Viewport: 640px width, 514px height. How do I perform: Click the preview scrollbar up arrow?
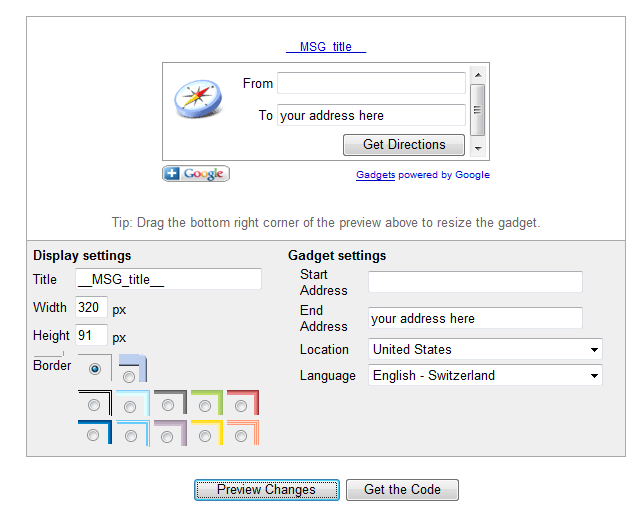pos(478,75)
